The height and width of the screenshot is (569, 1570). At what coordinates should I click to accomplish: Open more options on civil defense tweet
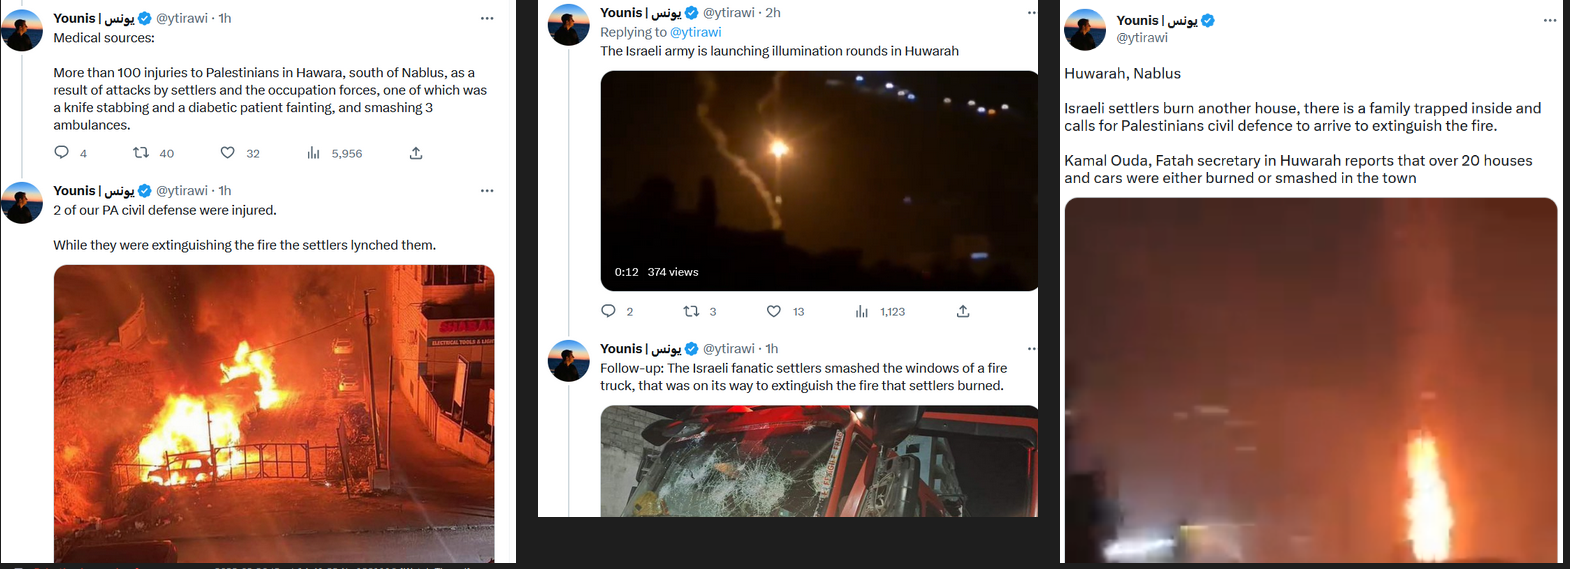tap(487, 190)
